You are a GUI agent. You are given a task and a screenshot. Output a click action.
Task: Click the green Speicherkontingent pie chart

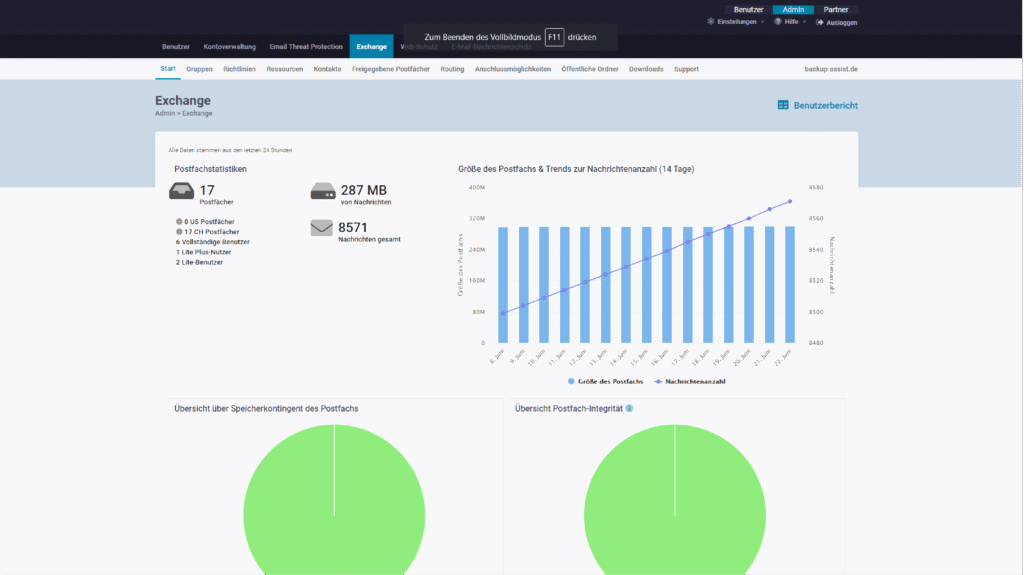pos(334,501)
